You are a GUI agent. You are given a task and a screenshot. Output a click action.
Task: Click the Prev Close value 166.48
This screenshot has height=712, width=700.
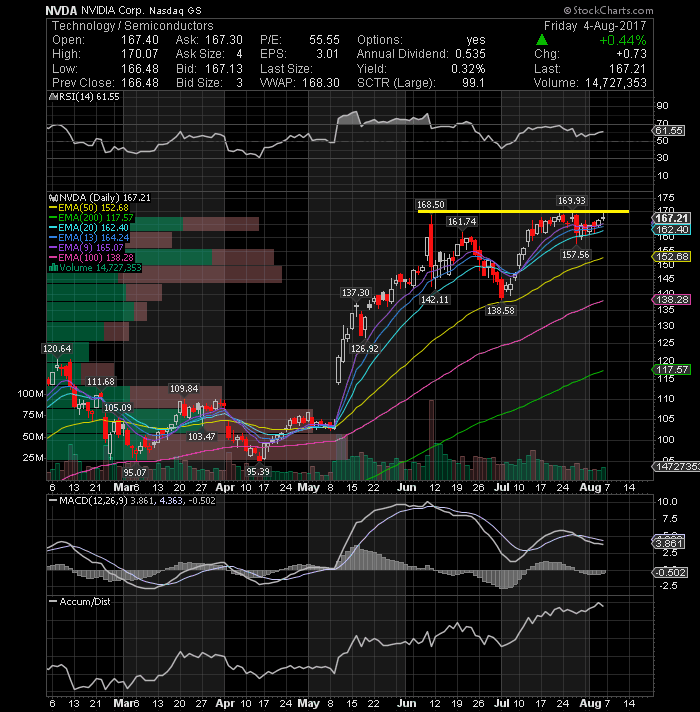(139, 83)
